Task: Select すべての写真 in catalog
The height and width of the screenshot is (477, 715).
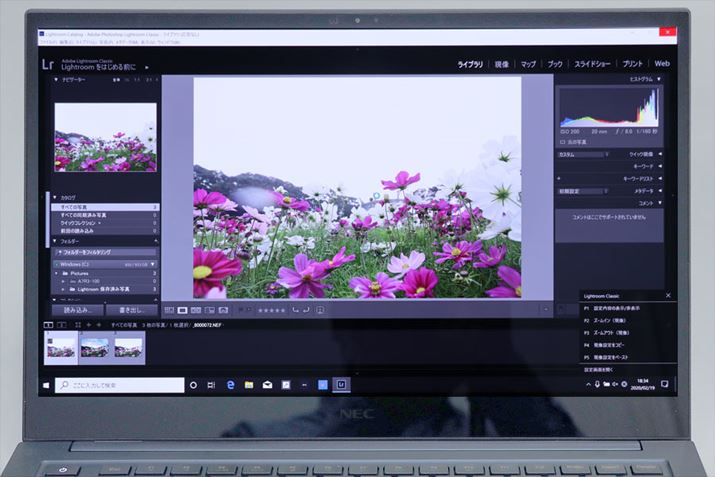Action: point(105,207)
